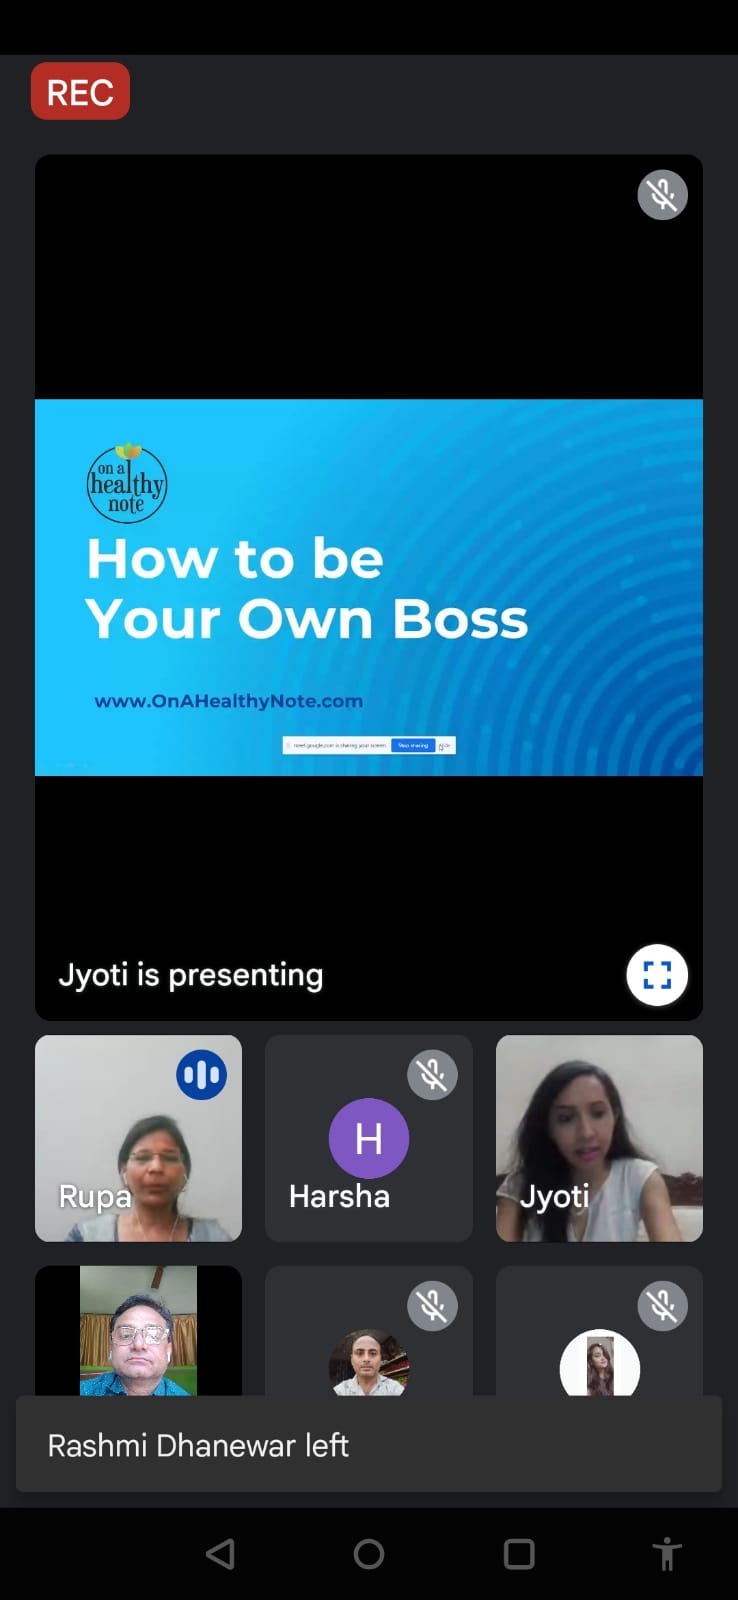
Task: Tap the red REC recording indicator
Action: [80, 92]
